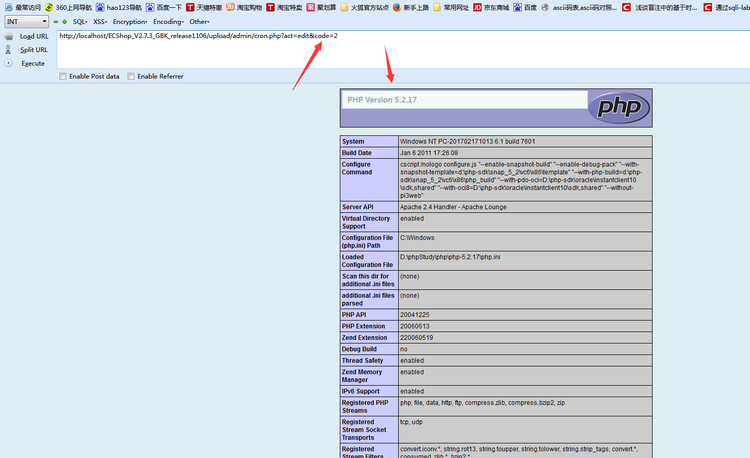Enable Referrer checkbox
The image size is (750, 458).
click(x=131, y=76)
